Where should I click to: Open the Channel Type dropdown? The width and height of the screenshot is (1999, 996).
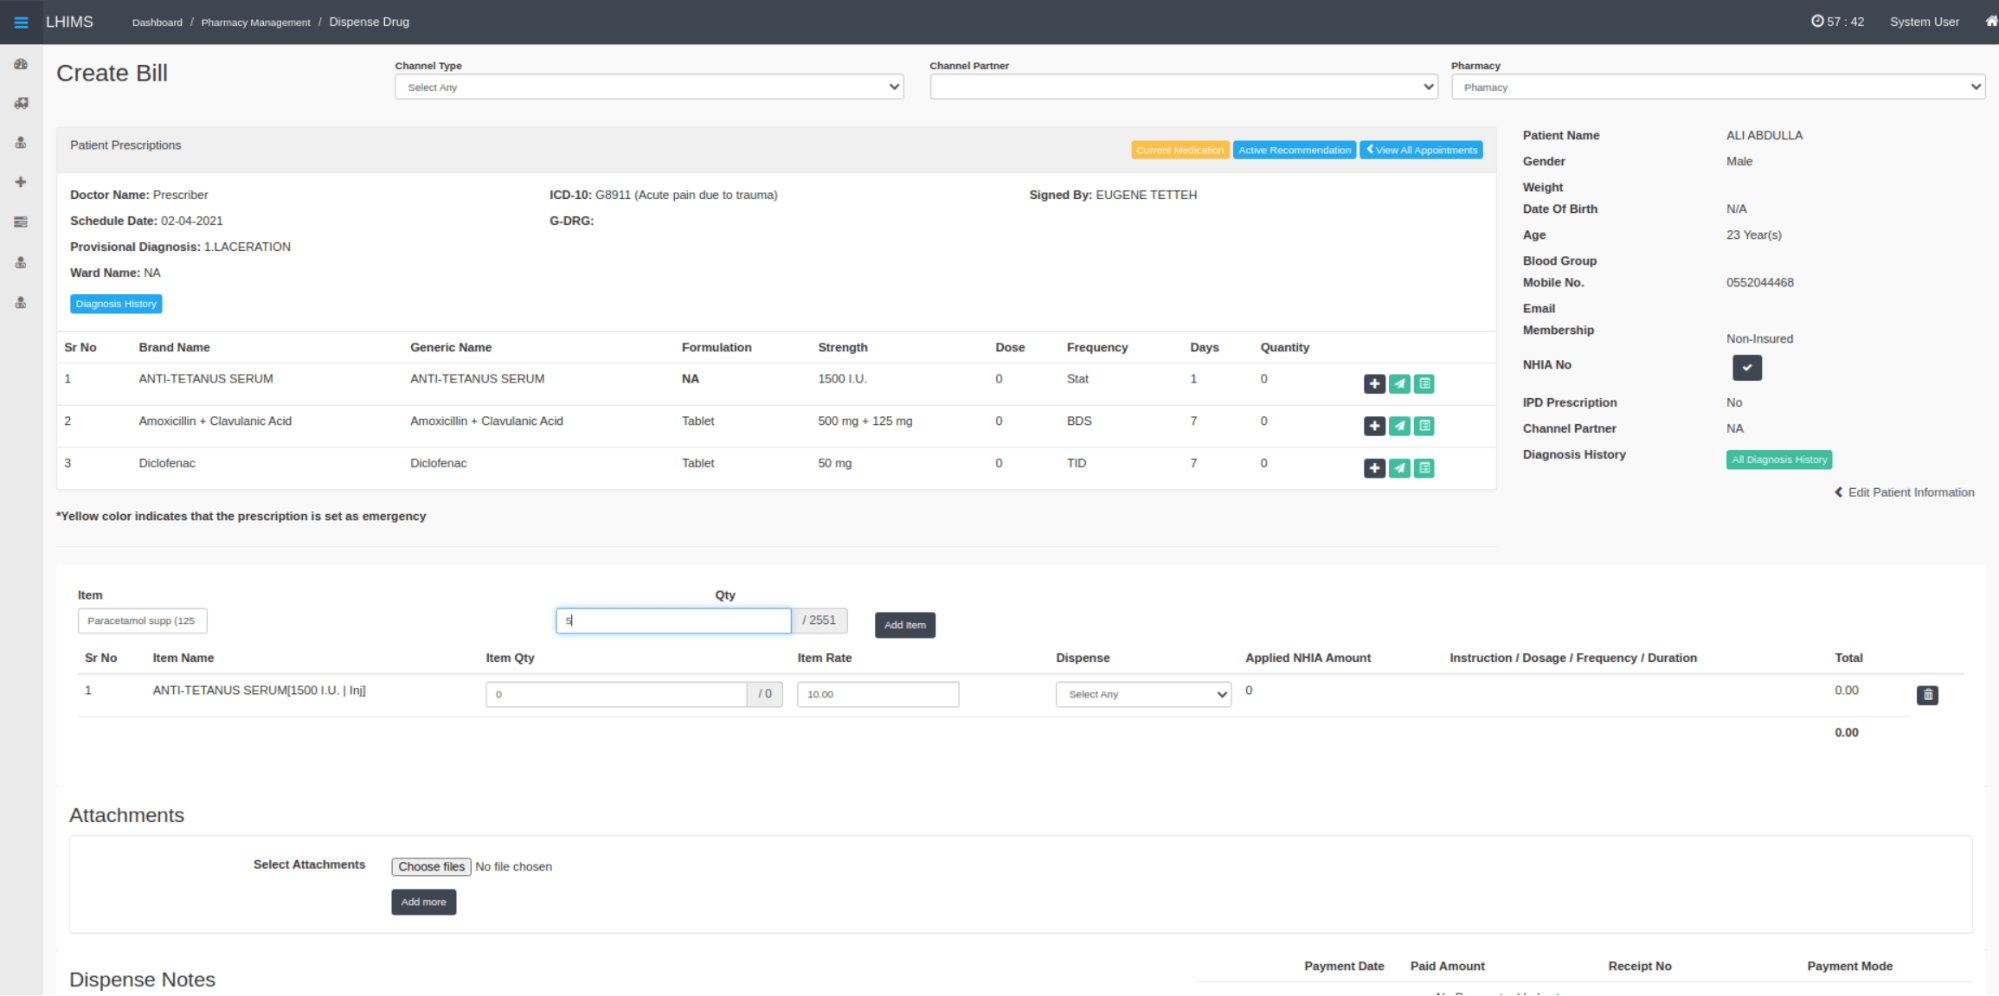tap(649, 87)
